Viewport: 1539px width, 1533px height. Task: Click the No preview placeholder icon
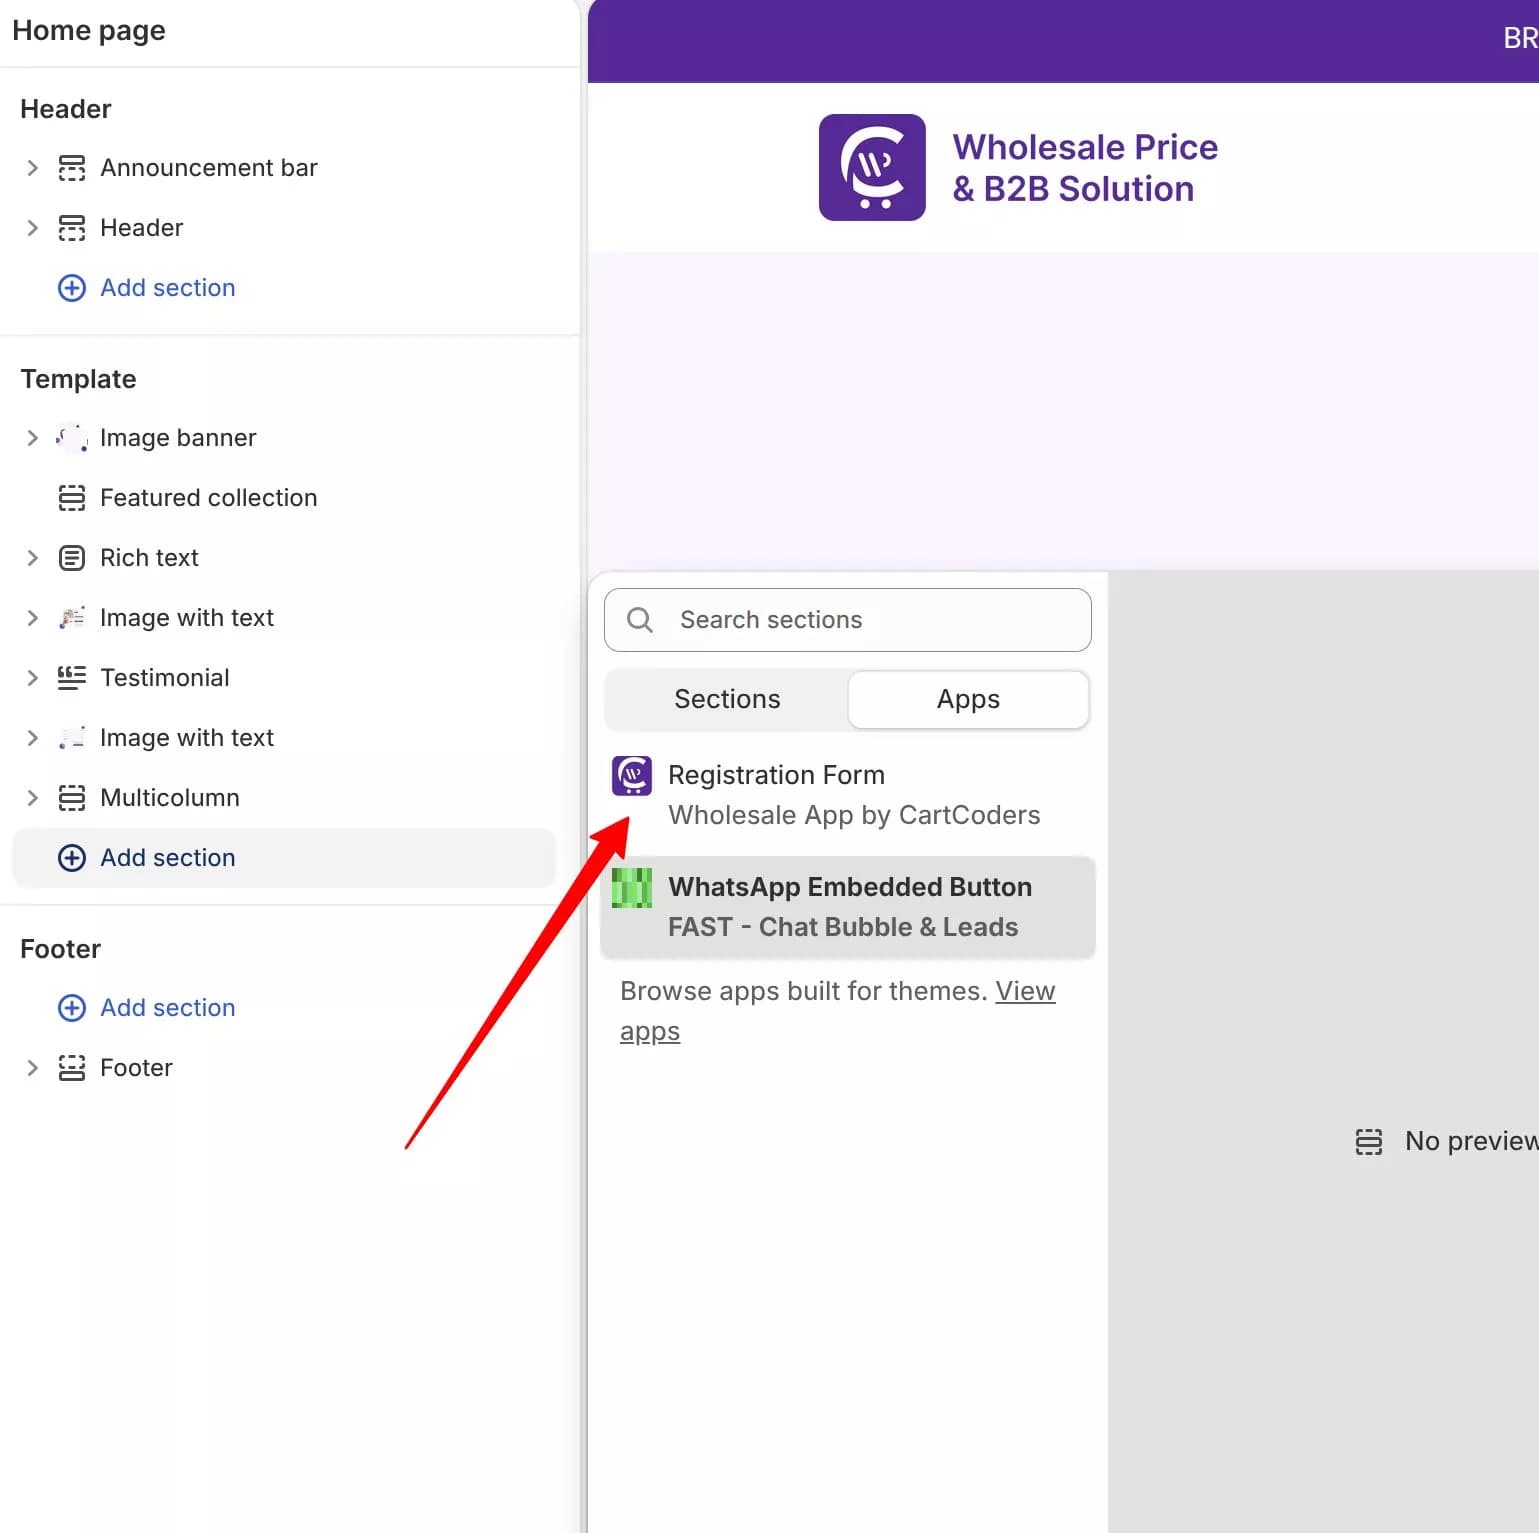click(1369, 1141)
